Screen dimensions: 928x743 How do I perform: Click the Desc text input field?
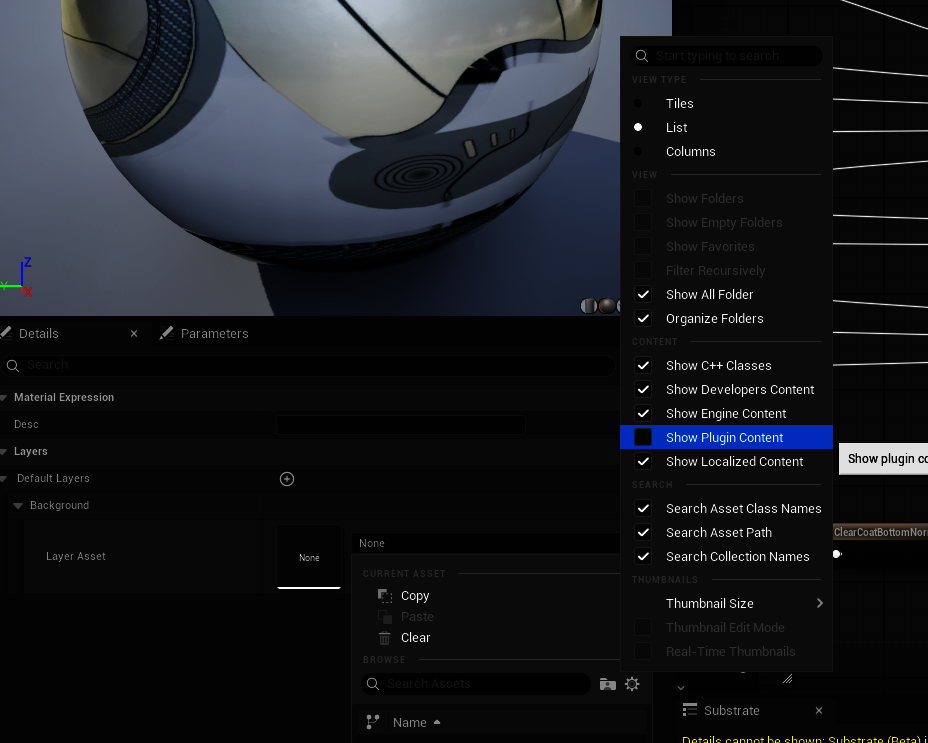pyautogui.click(x=400, y=425)
